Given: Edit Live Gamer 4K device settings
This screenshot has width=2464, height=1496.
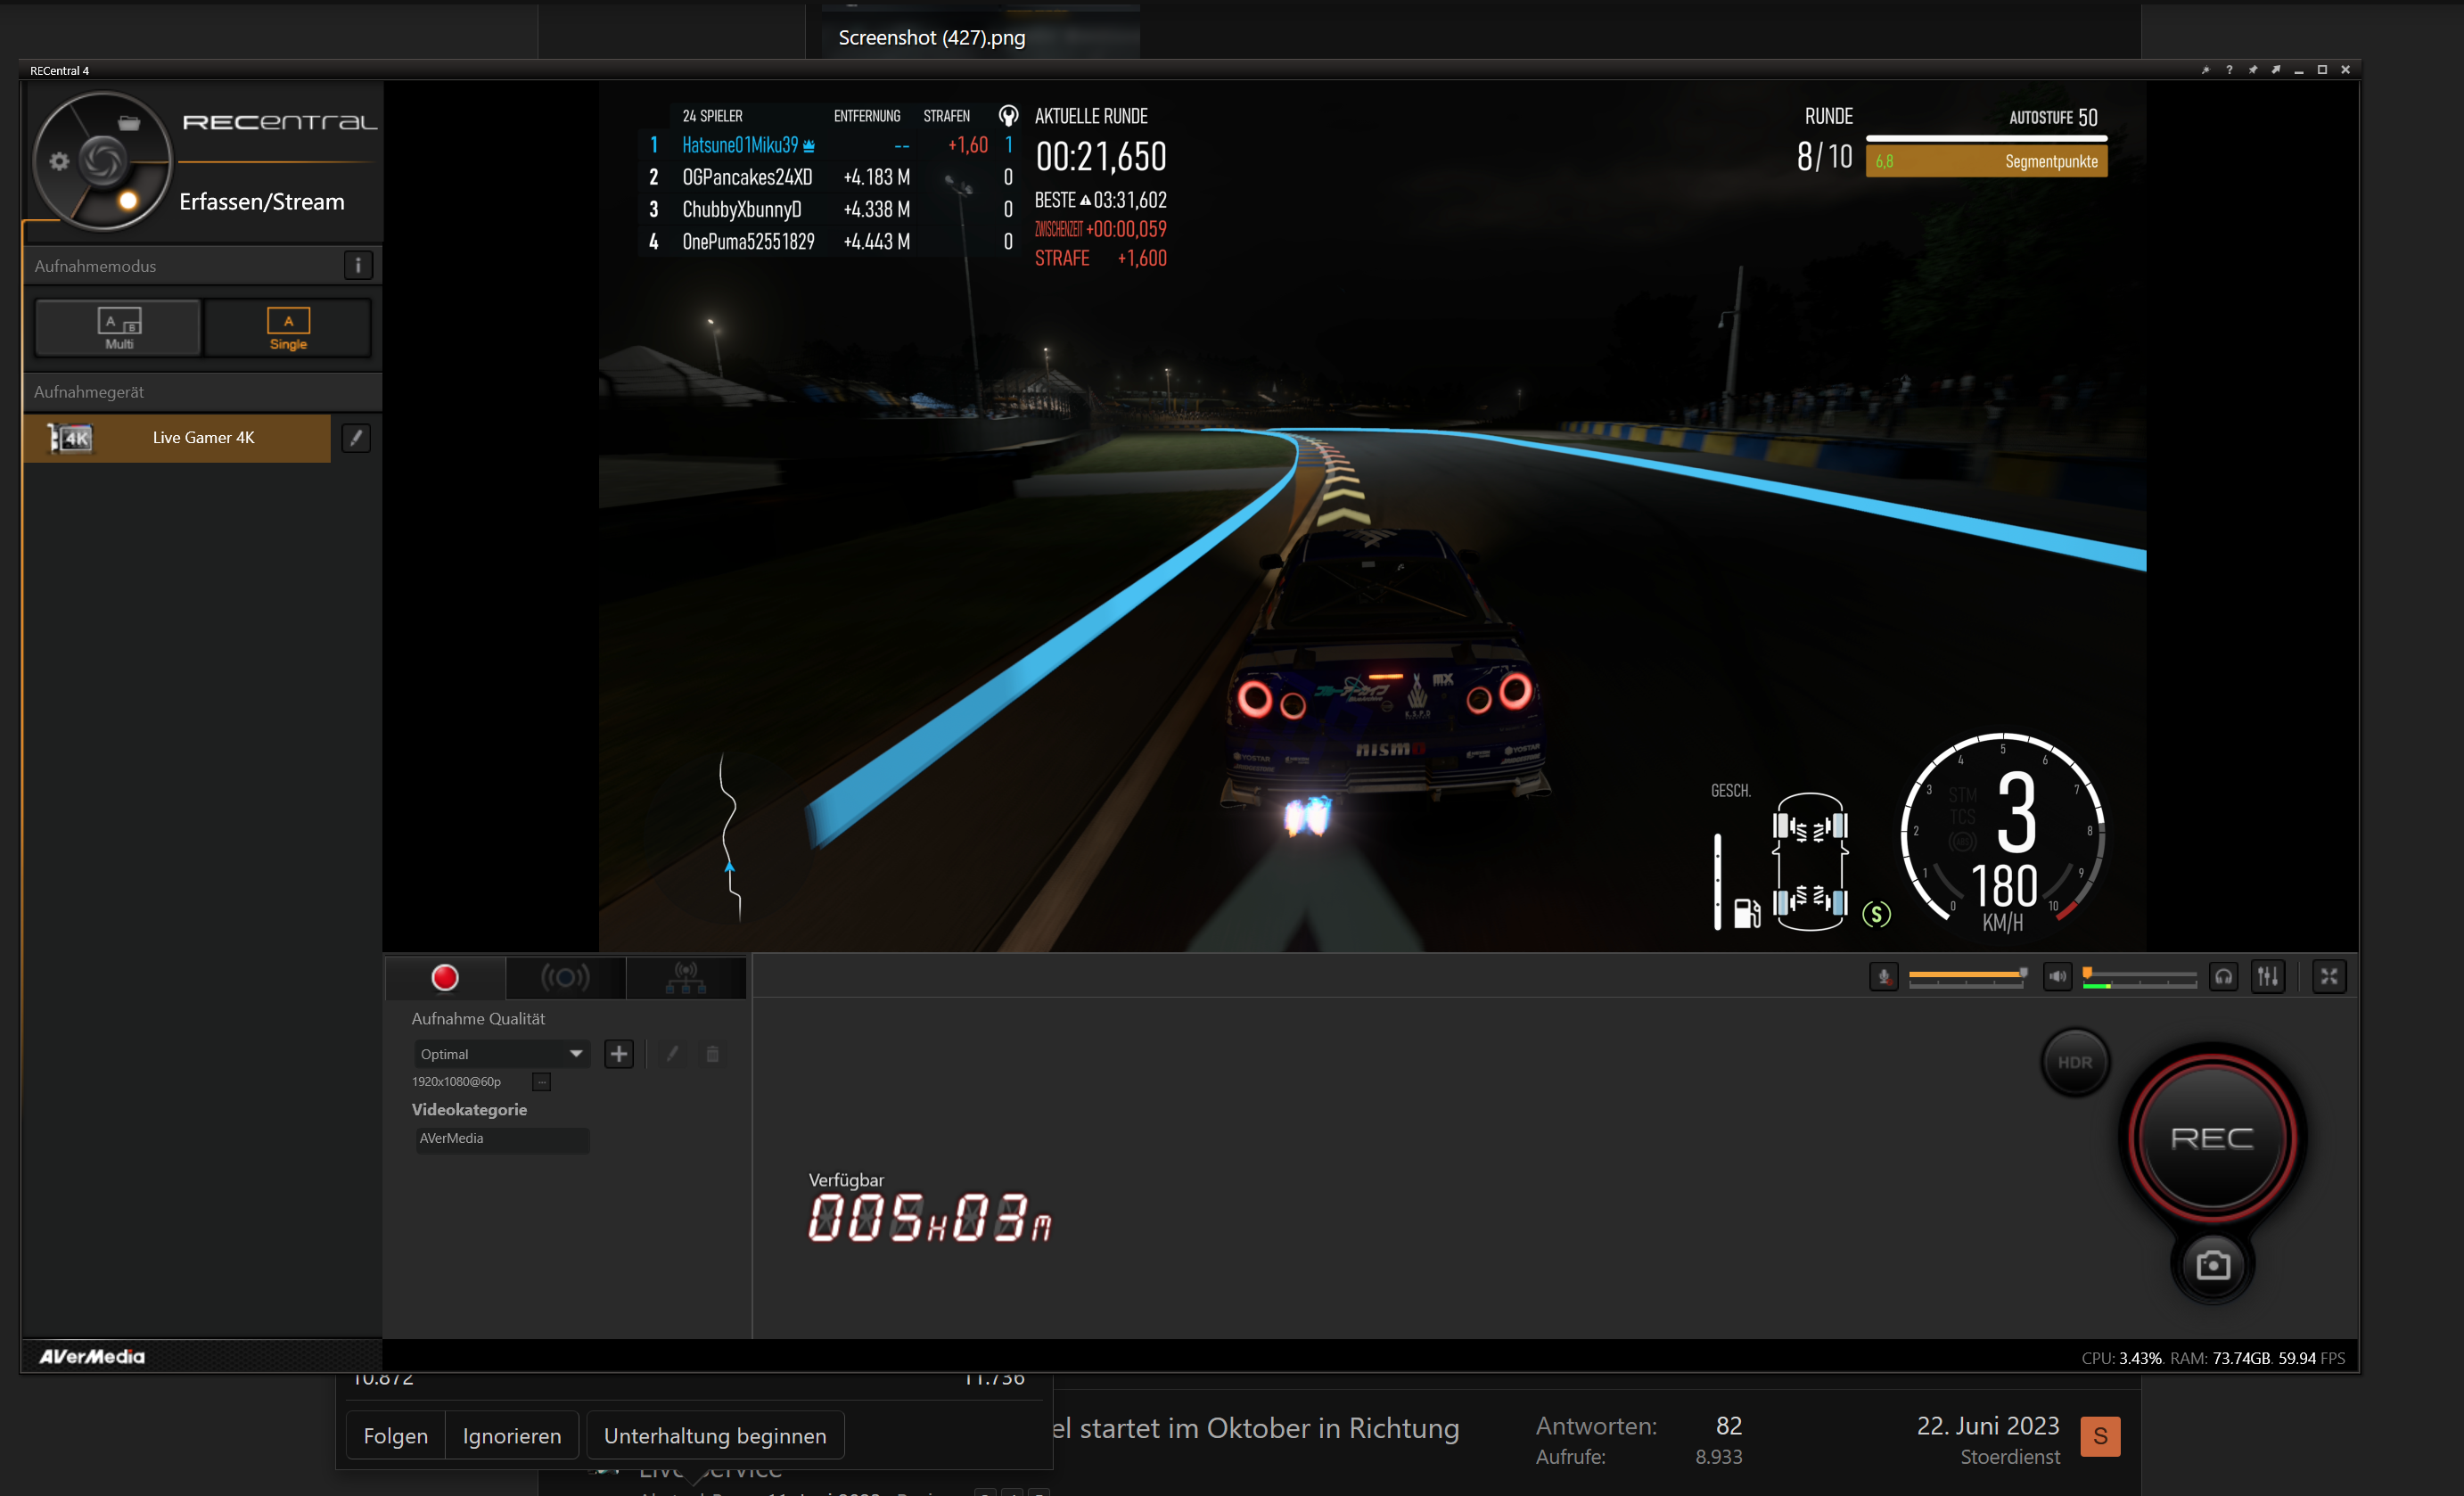Looking at the screenshot, I should [x=356, y=438].
